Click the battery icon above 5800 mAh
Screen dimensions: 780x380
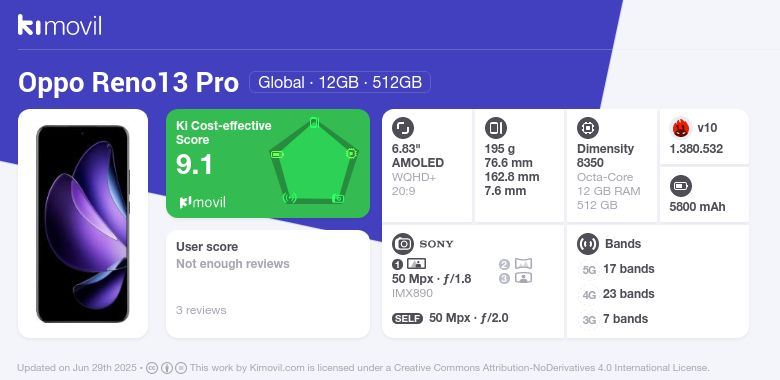tap(681, 187)
